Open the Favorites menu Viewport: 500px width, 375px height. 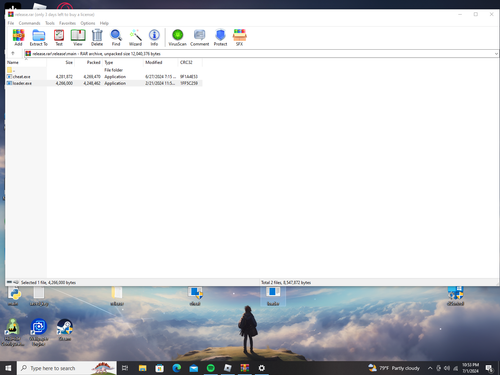coord(67,23)
